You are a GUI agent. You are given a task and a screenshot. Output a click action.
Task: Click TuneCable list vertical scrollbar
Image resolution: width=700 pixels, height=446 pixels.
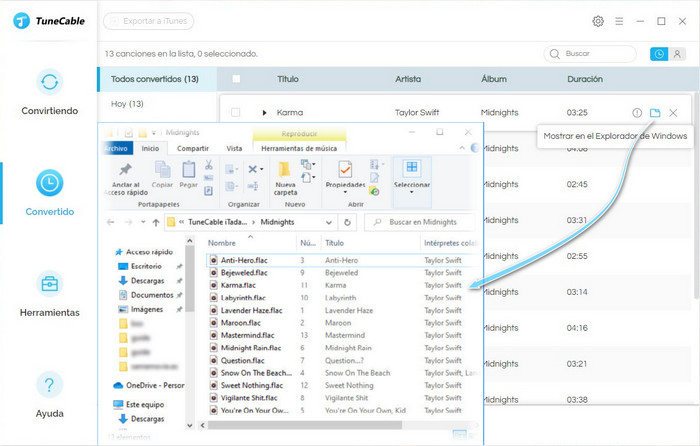696,196
